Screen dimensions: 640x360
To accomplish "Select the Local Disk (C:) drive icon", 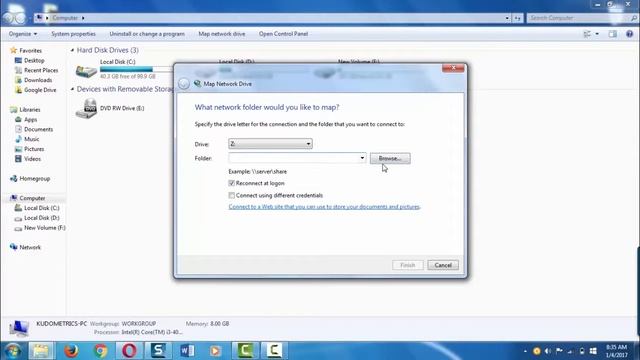I will coord(86,71).
